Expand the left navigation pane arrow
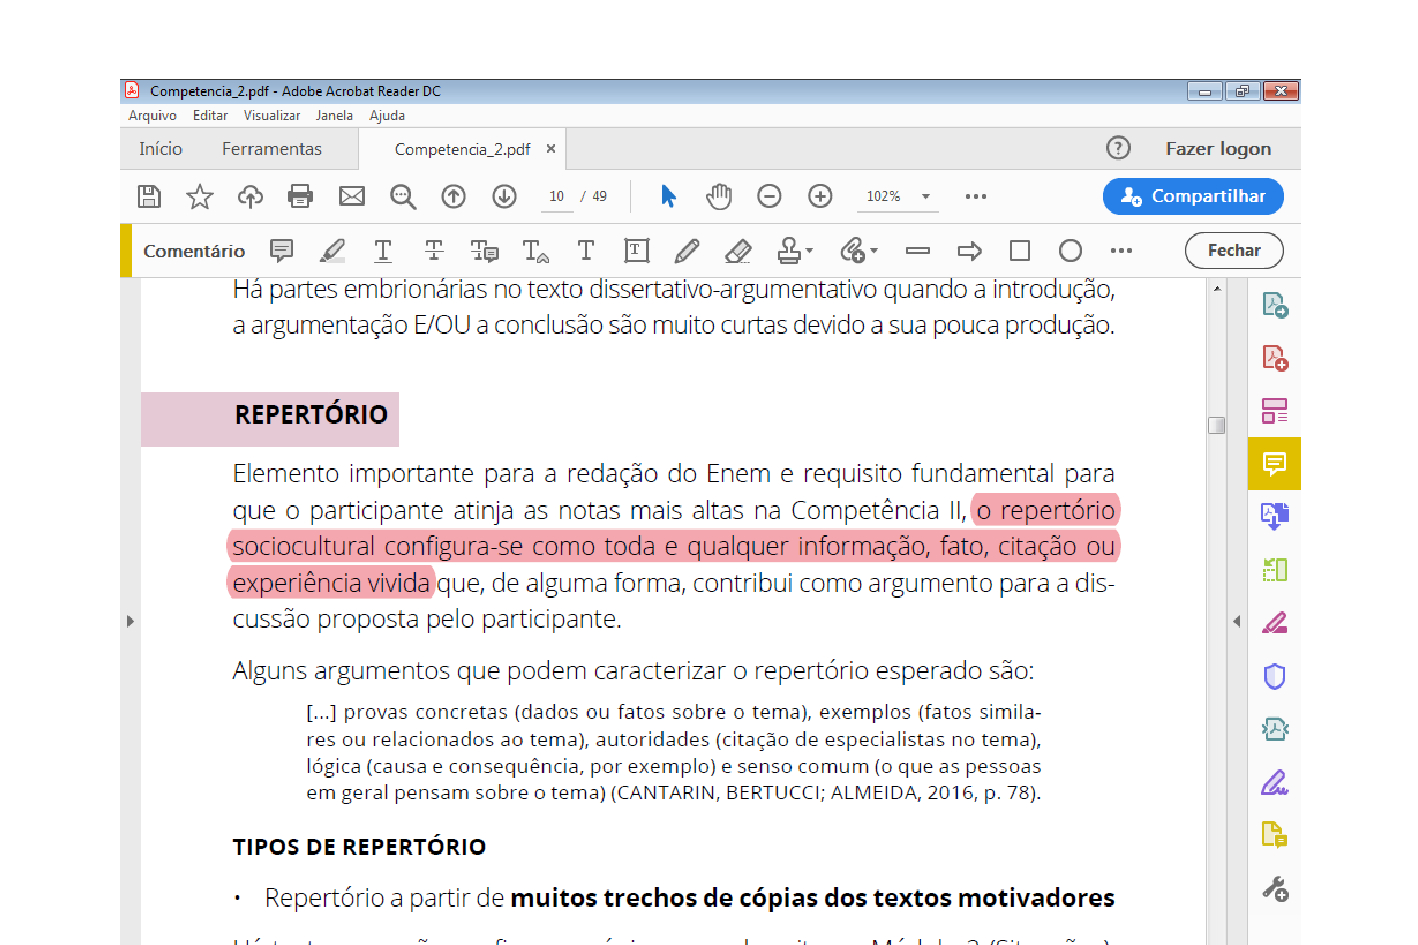Viewport: 1418px width, 945px height. click(x=130, y=621)
